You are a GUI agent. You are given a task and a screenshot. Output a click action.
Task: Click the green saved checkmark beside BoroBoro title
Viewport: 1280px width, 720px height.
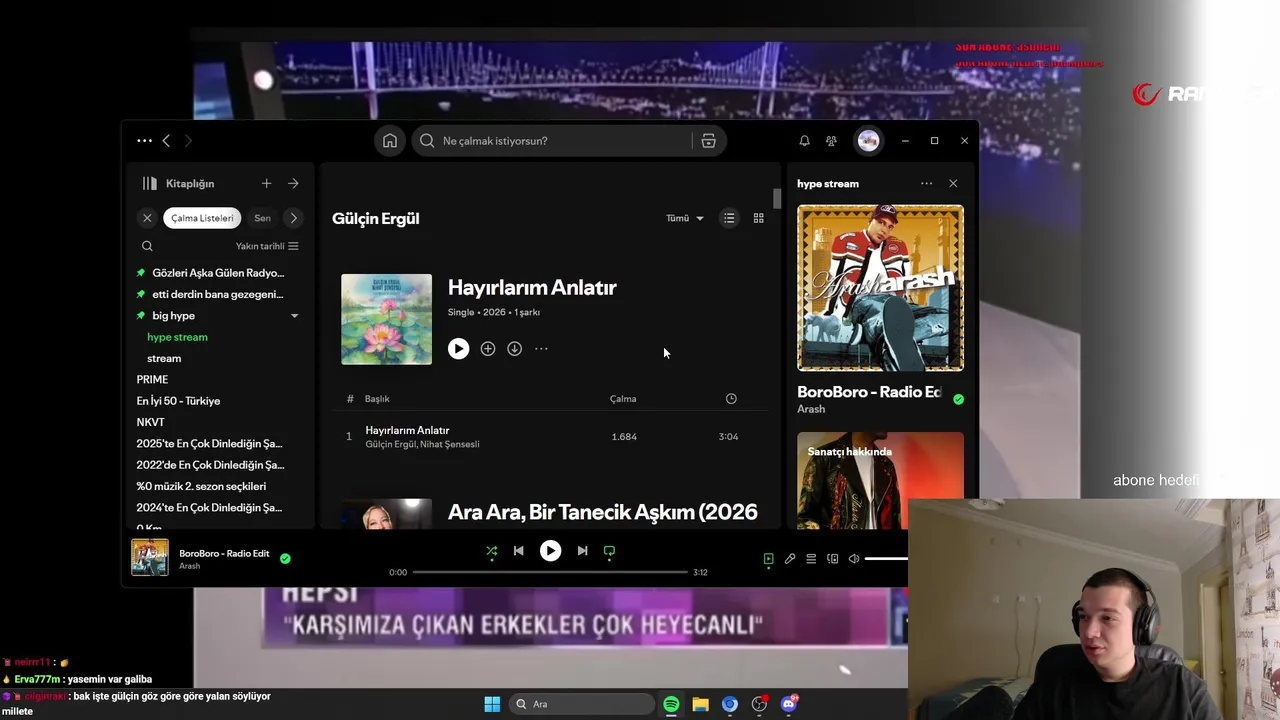pos(958,399)
